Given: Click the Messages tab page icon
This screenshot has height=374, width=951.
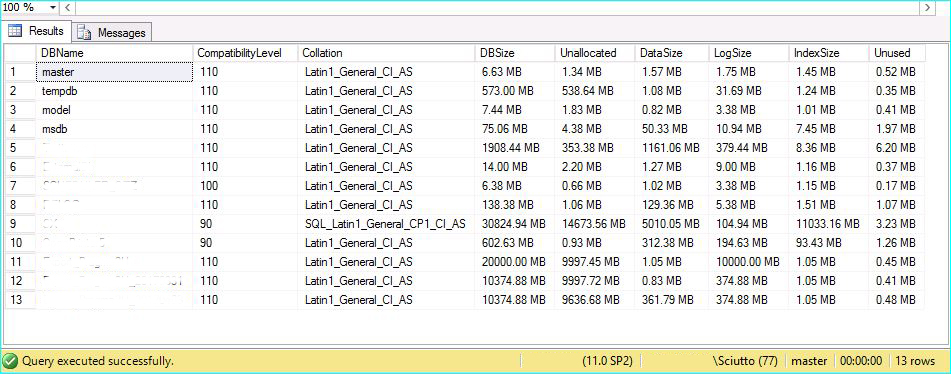Looking at the screenshot, I should (x=84, y=33).
